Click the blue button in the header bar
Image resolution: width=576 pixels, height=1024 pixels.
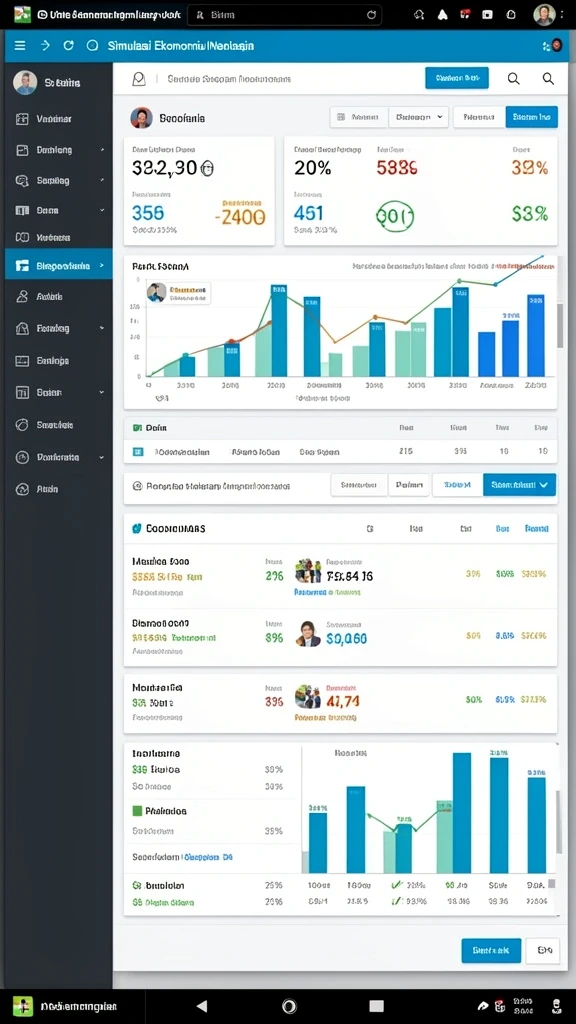coord(456,78)
